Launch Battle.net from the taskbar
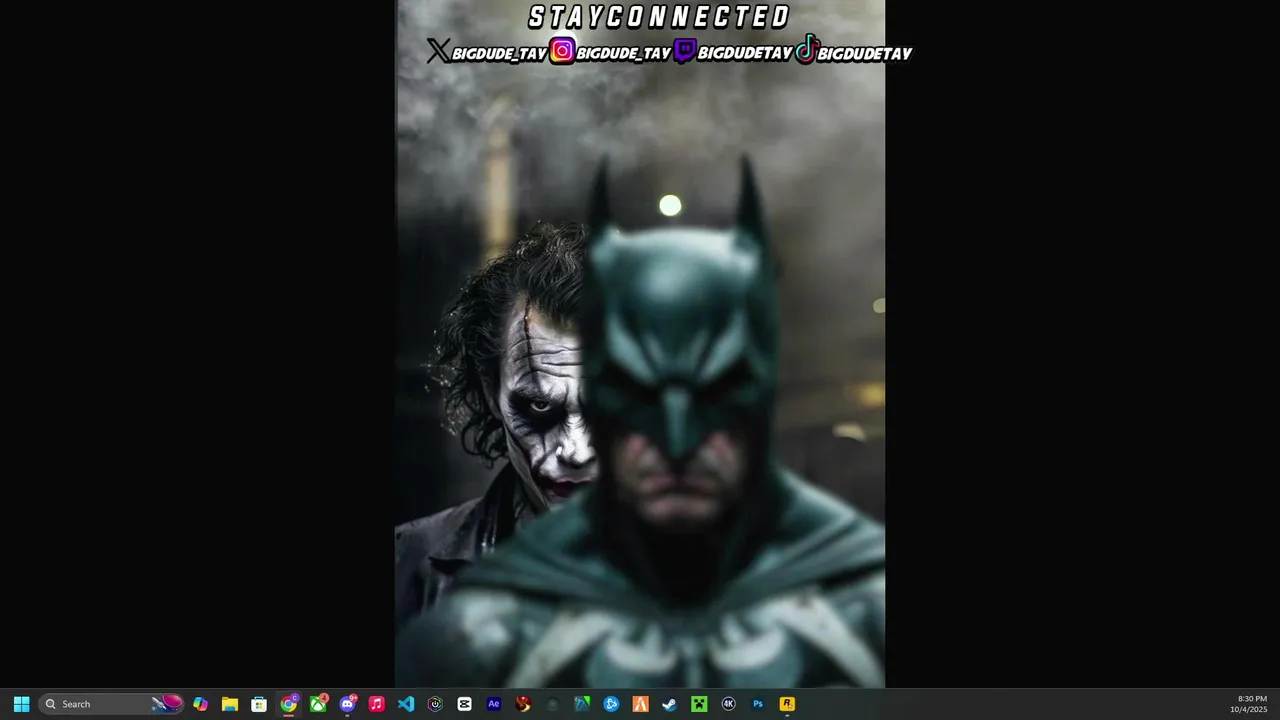 click(x=611, y=704)
